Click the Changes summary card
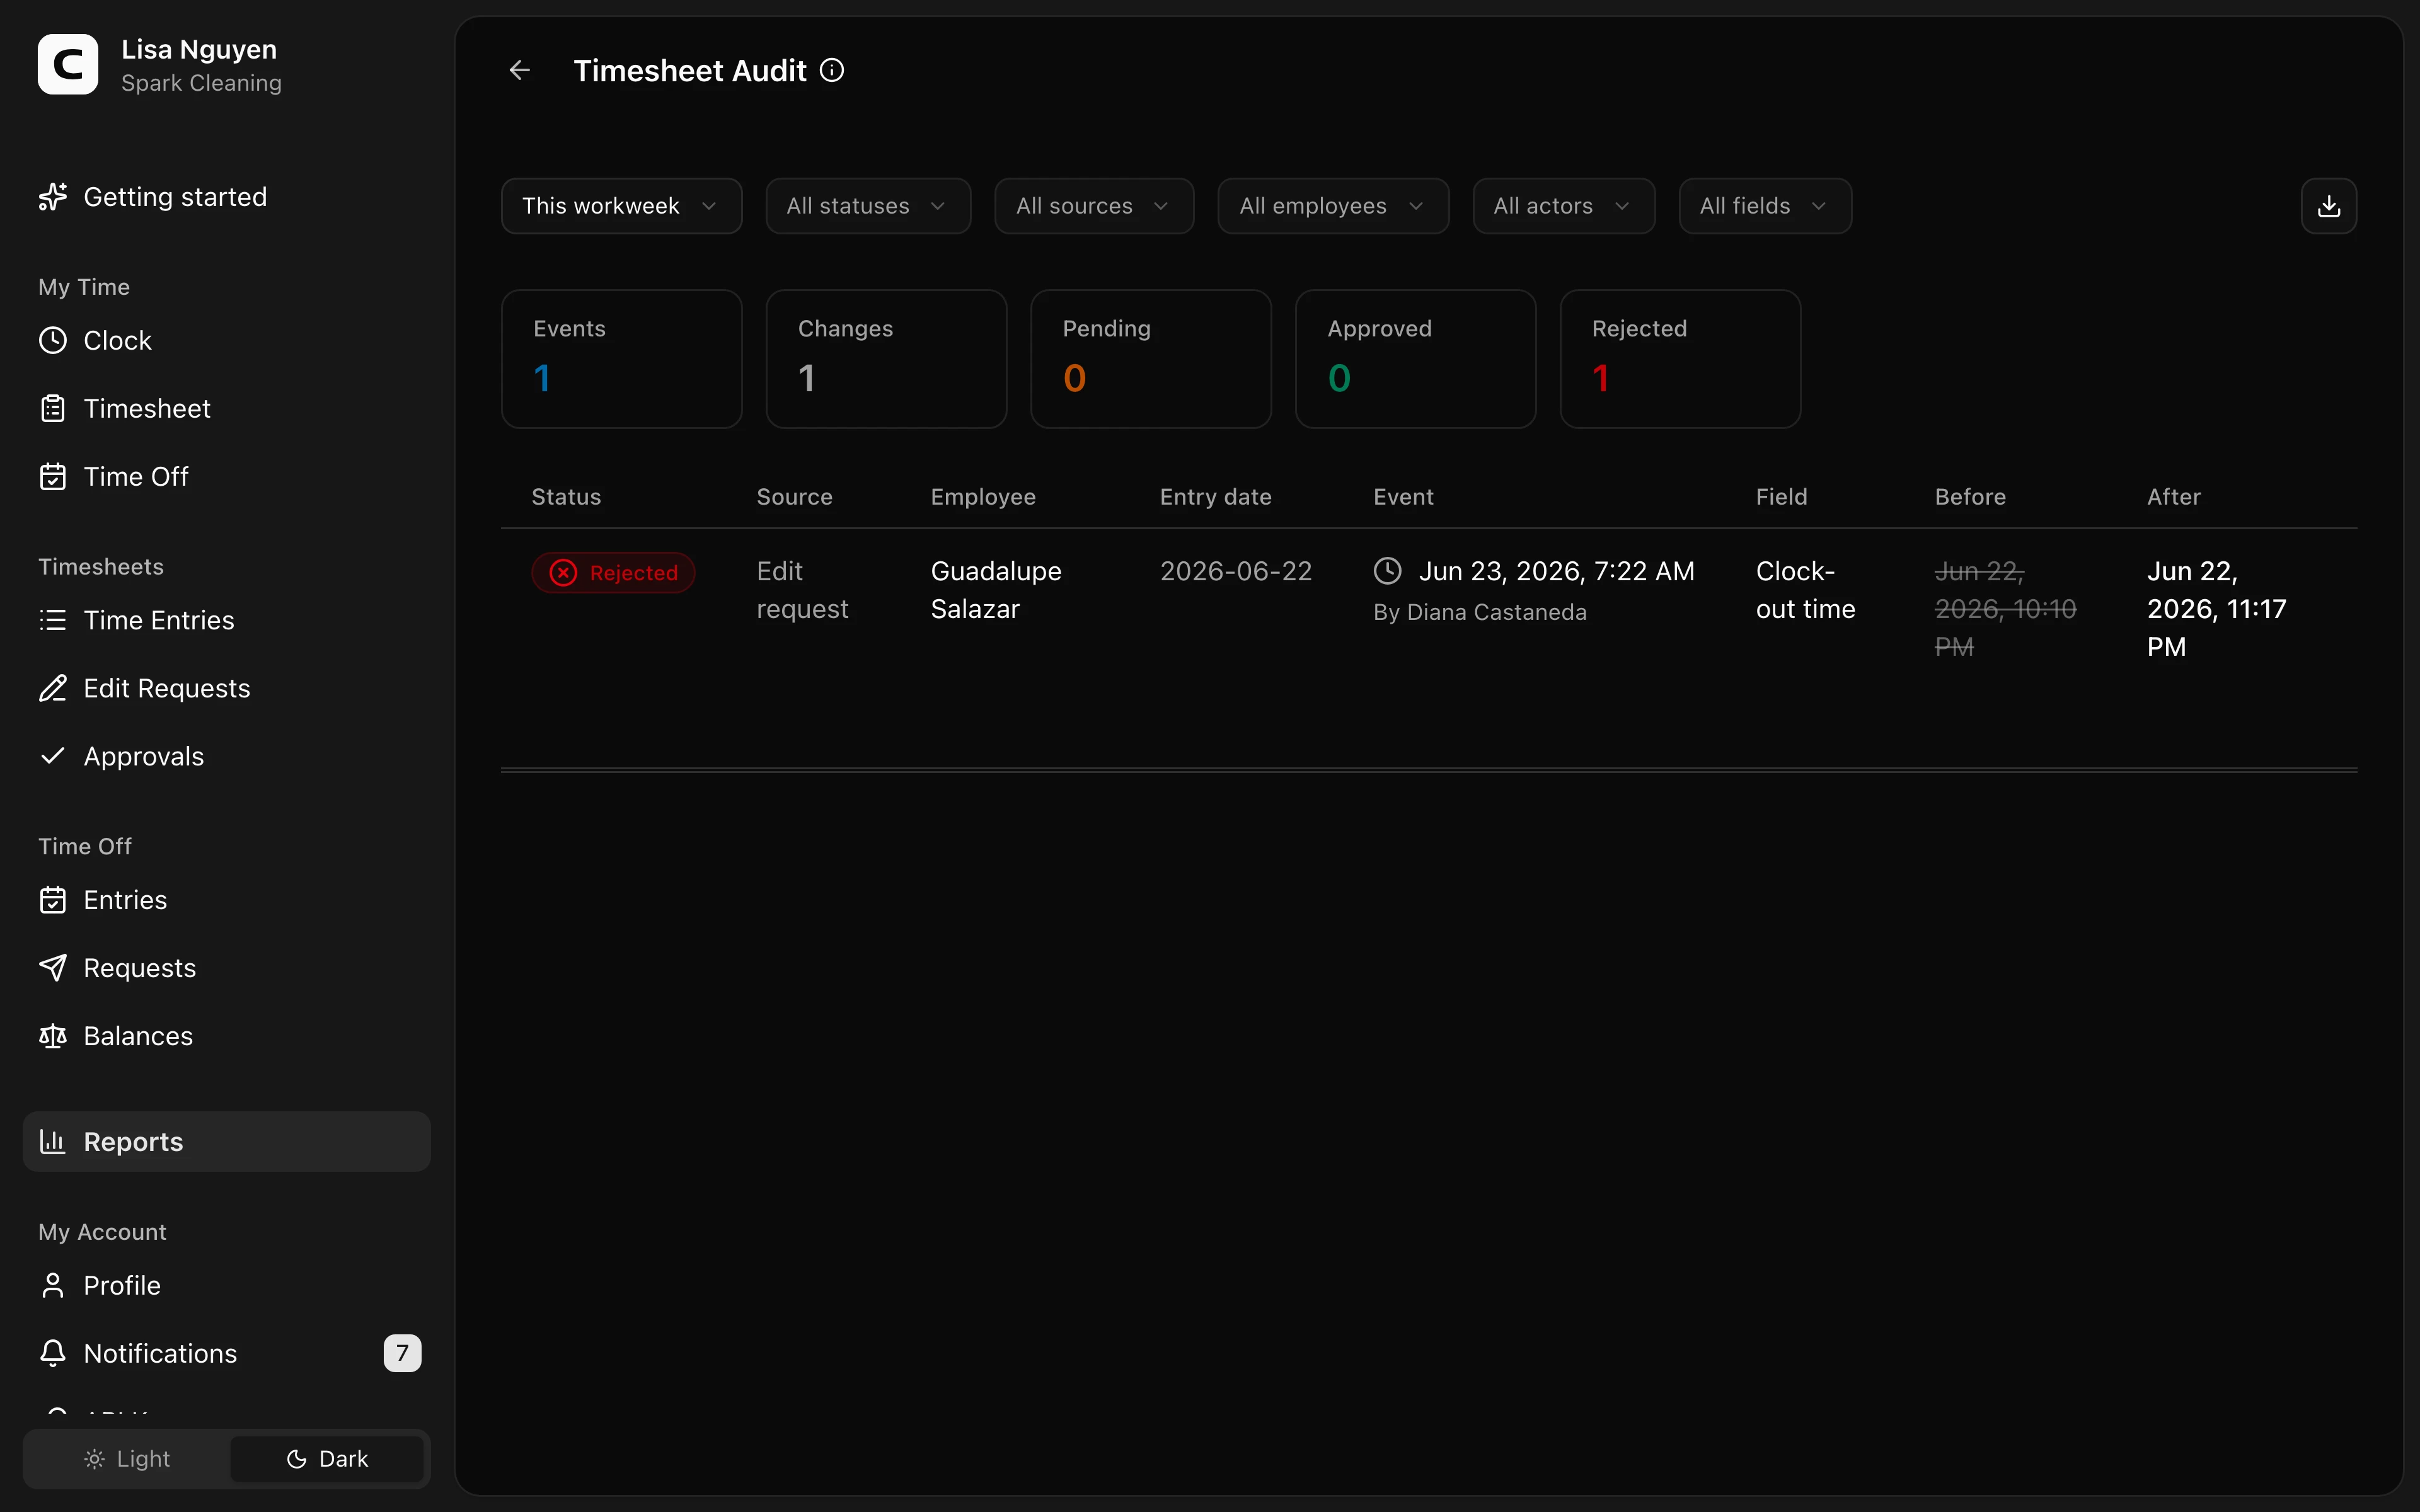 click(886, 359)
